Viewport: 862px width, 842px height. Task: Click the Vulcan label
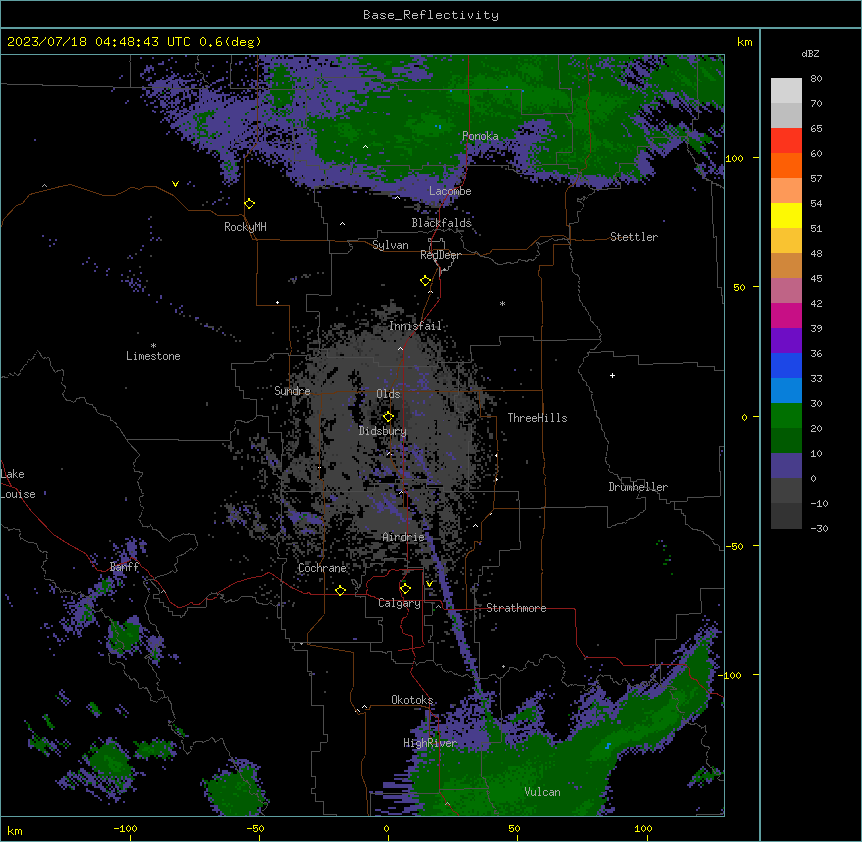coord(543,792)
